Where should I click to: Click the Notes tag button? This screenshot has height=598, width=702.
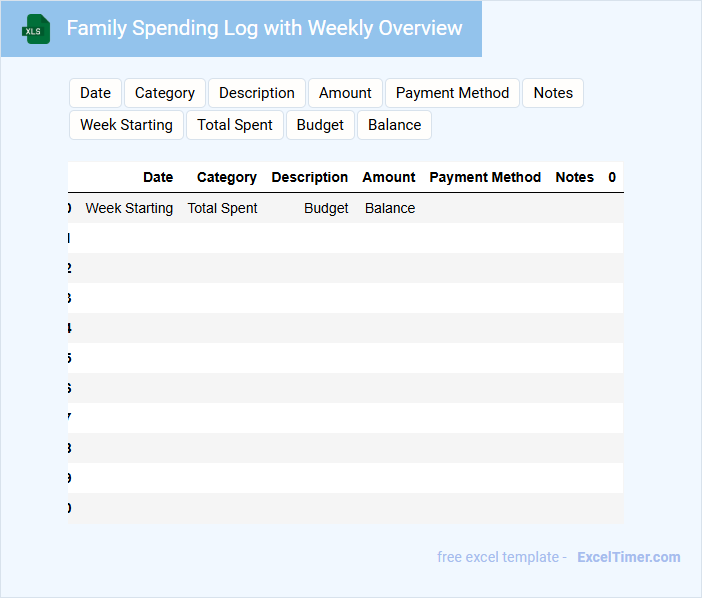553,93
